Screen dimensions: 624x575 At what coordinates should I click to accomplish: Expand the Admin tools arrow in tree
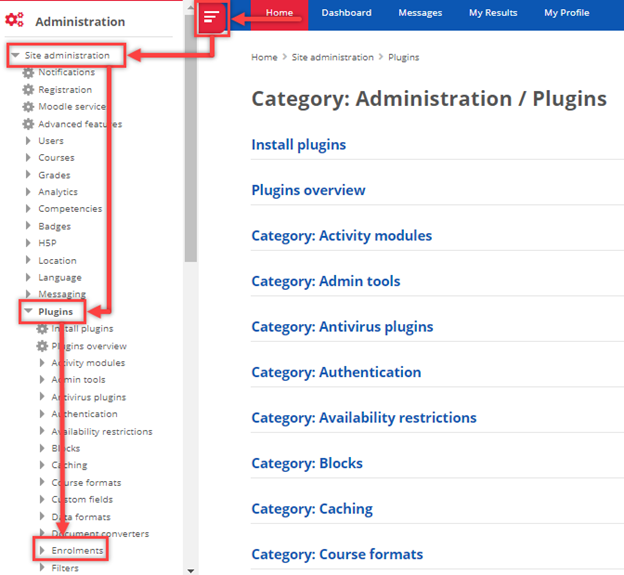[x=42, y=380]
